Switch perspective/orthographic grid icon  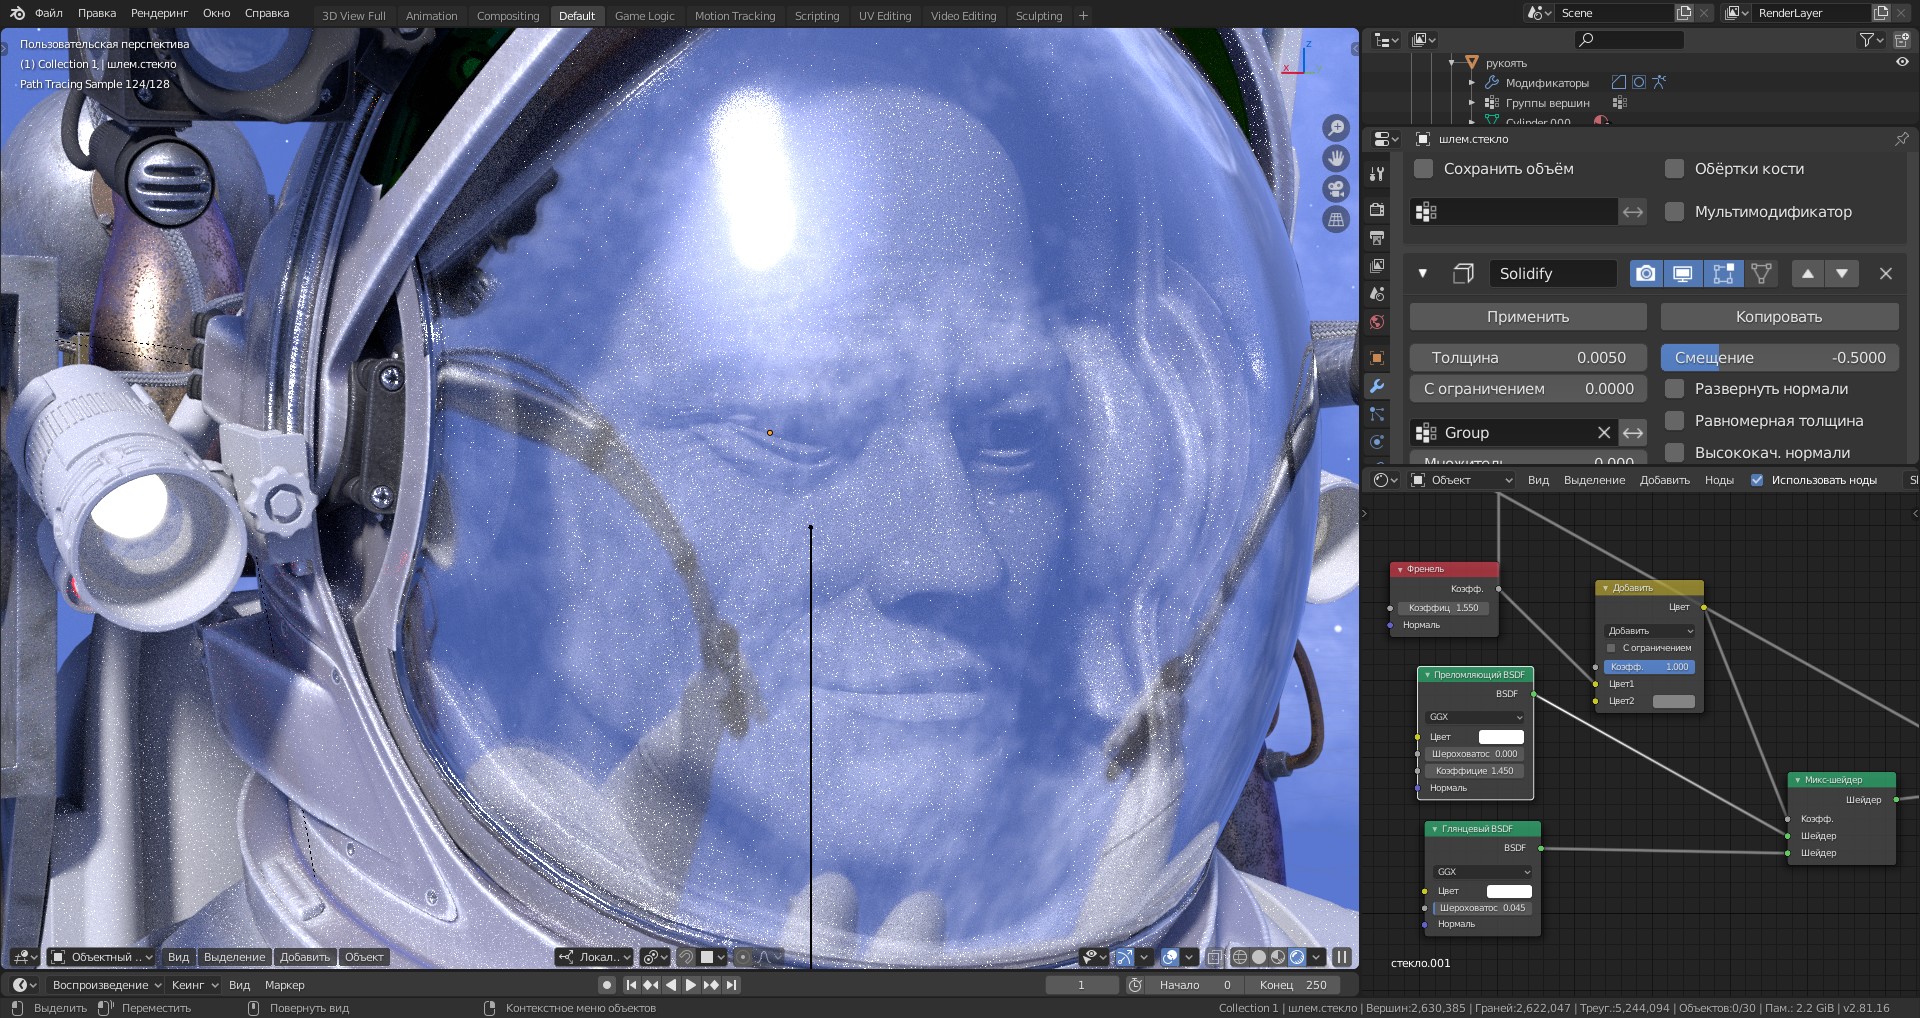coord(1336,220)
